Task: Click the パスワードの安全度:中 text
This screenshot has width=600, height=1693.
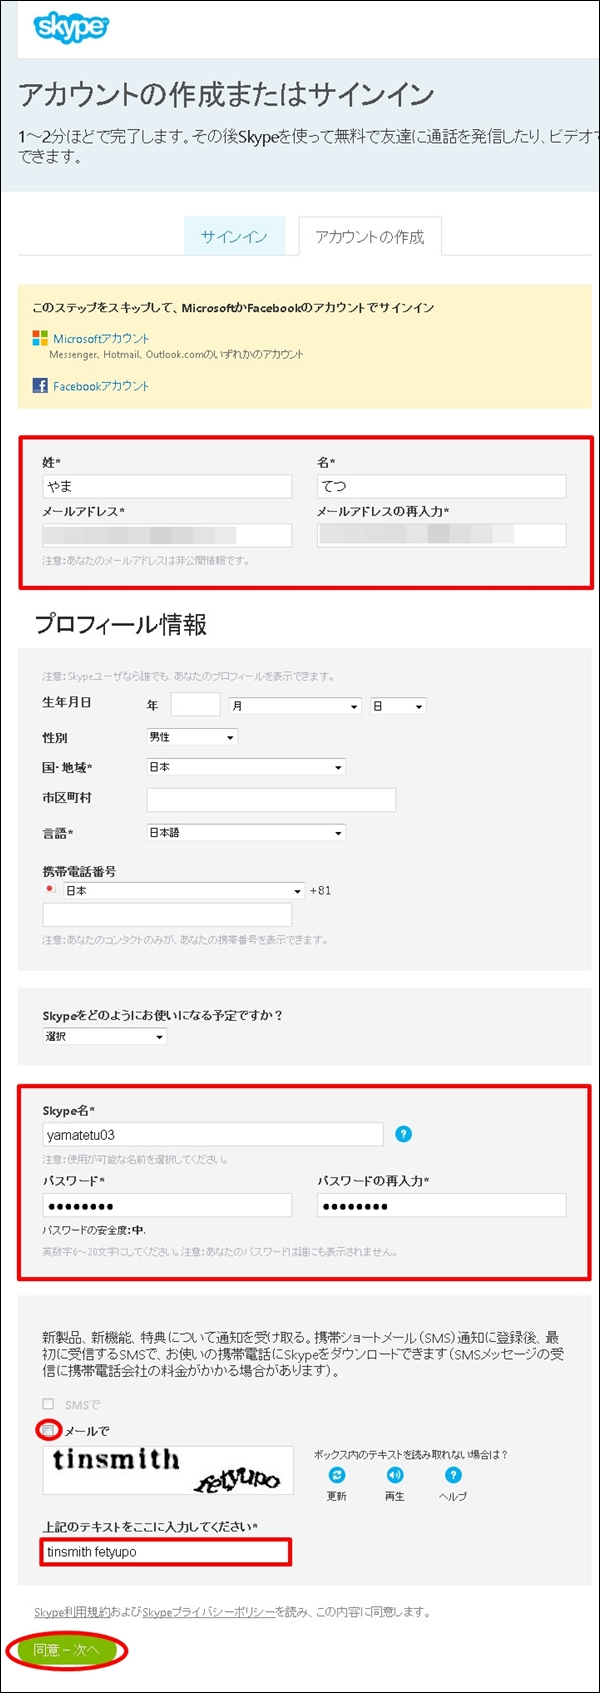Action: coord(94,1230)
